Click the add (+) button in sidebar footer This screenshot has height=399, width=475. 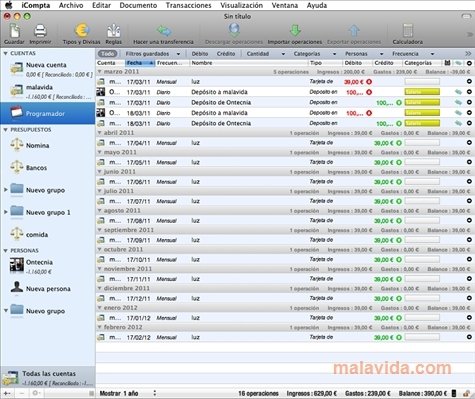point(7,393)
